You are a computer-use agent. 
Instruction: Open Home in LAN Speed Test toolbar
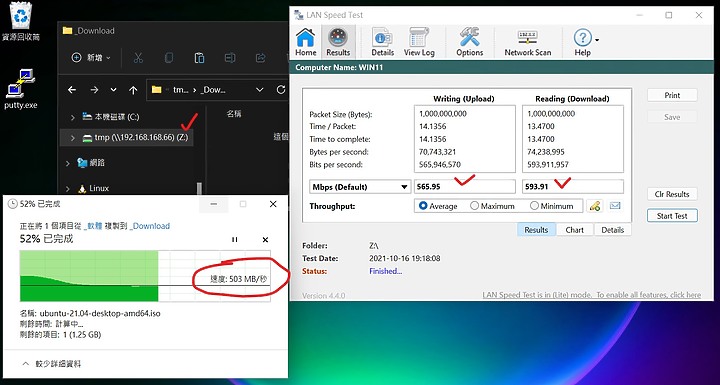click(305, 41)
